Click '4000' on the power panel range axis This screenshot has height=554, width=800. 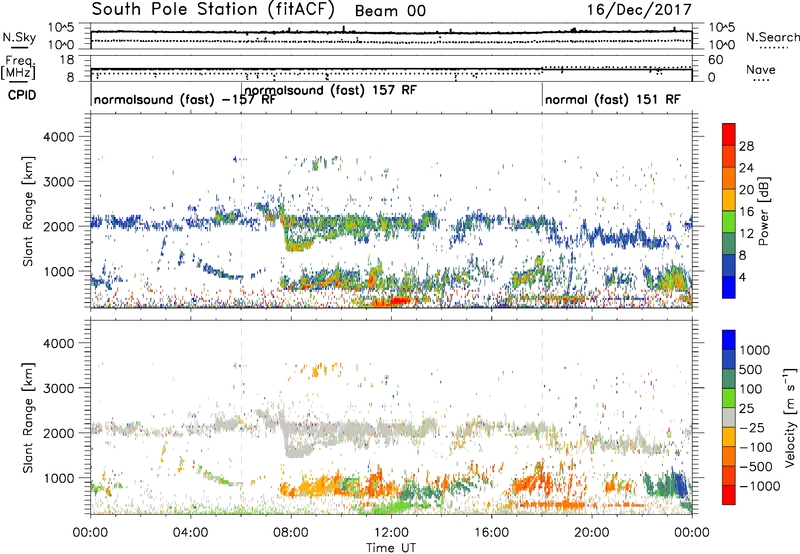pos(58,137)
